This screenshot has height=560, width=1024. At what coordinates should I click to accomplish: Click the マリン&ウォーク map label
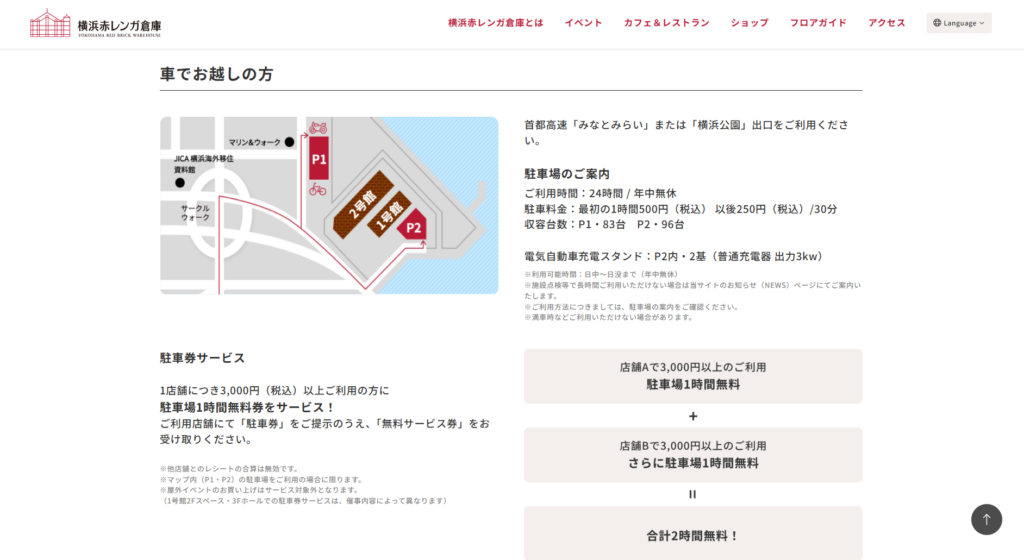coord(254,142)
